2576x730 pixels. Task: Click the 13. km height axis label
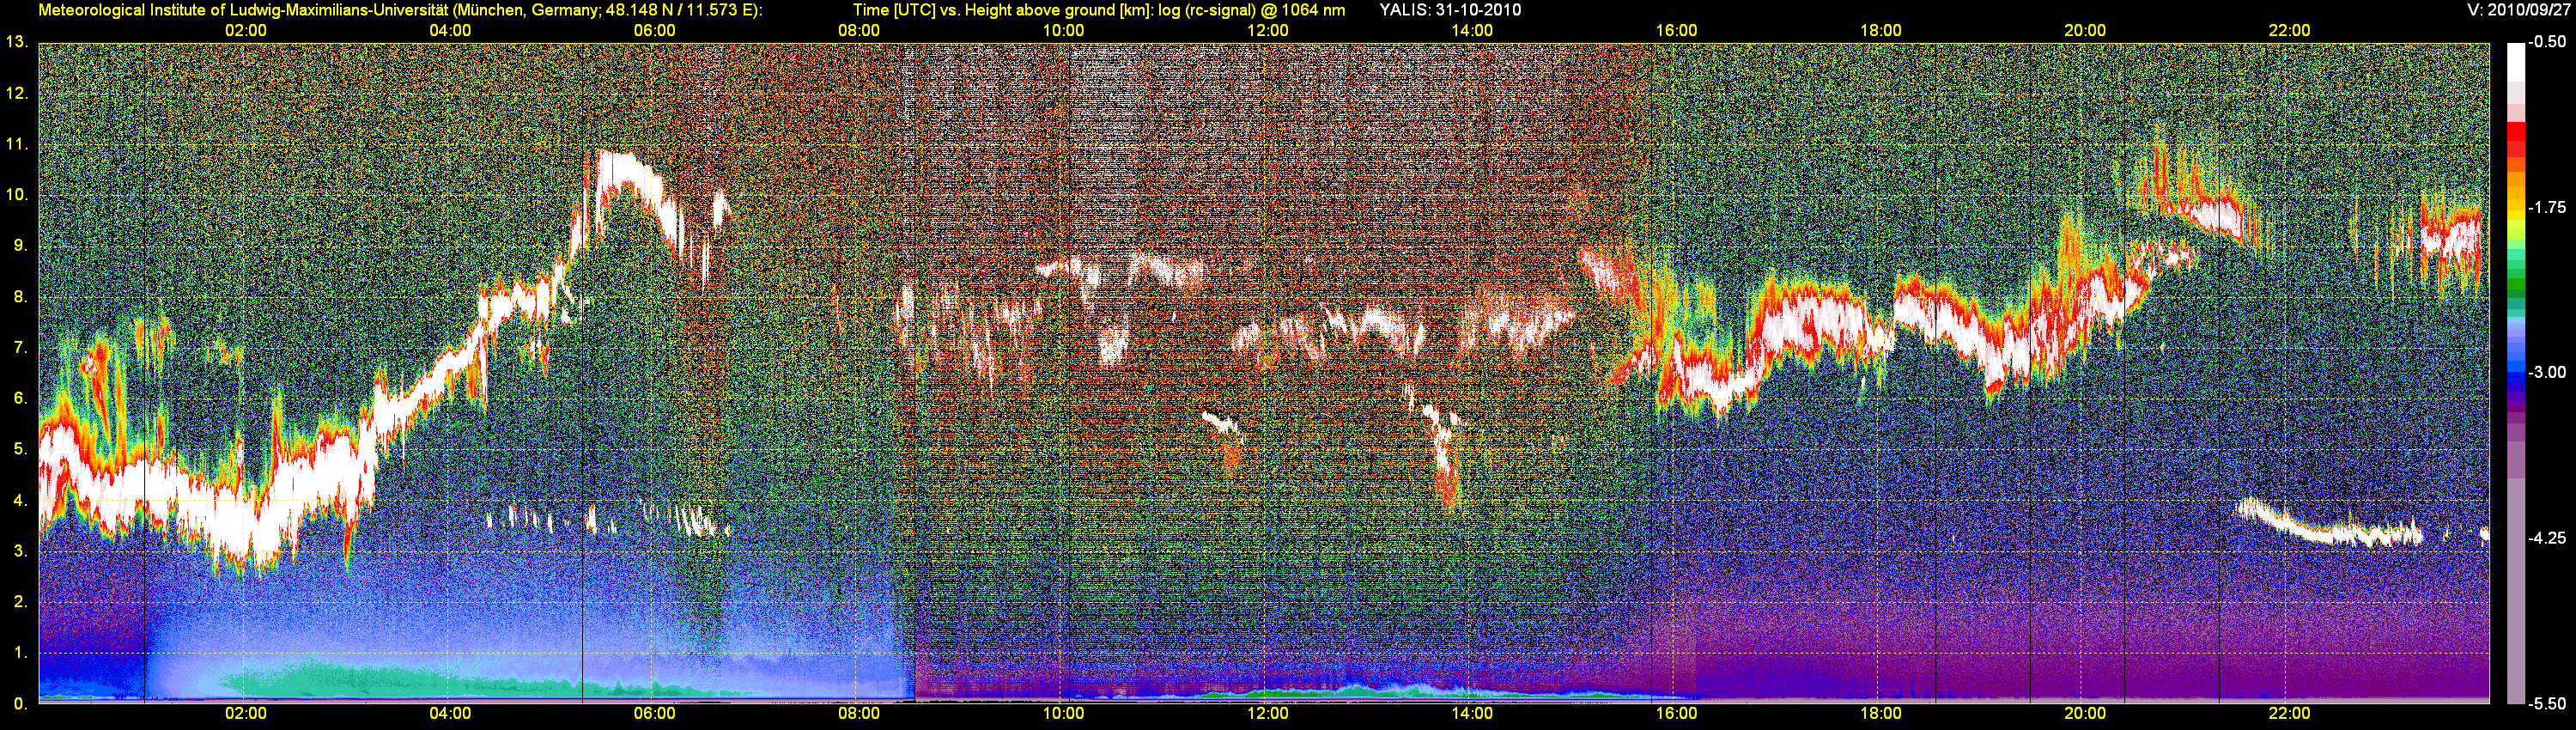tap(17, 42)
